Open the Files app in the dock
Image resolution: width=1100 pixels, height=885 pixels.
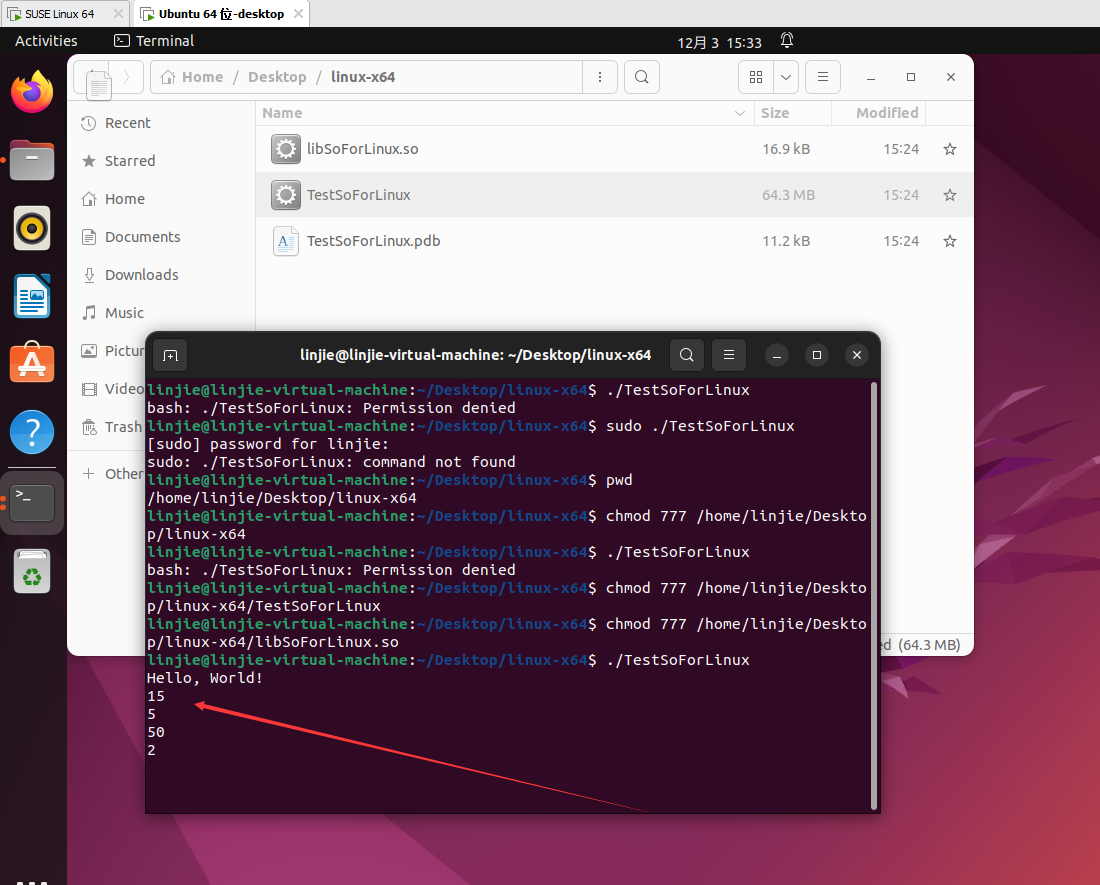pos(32,160)
